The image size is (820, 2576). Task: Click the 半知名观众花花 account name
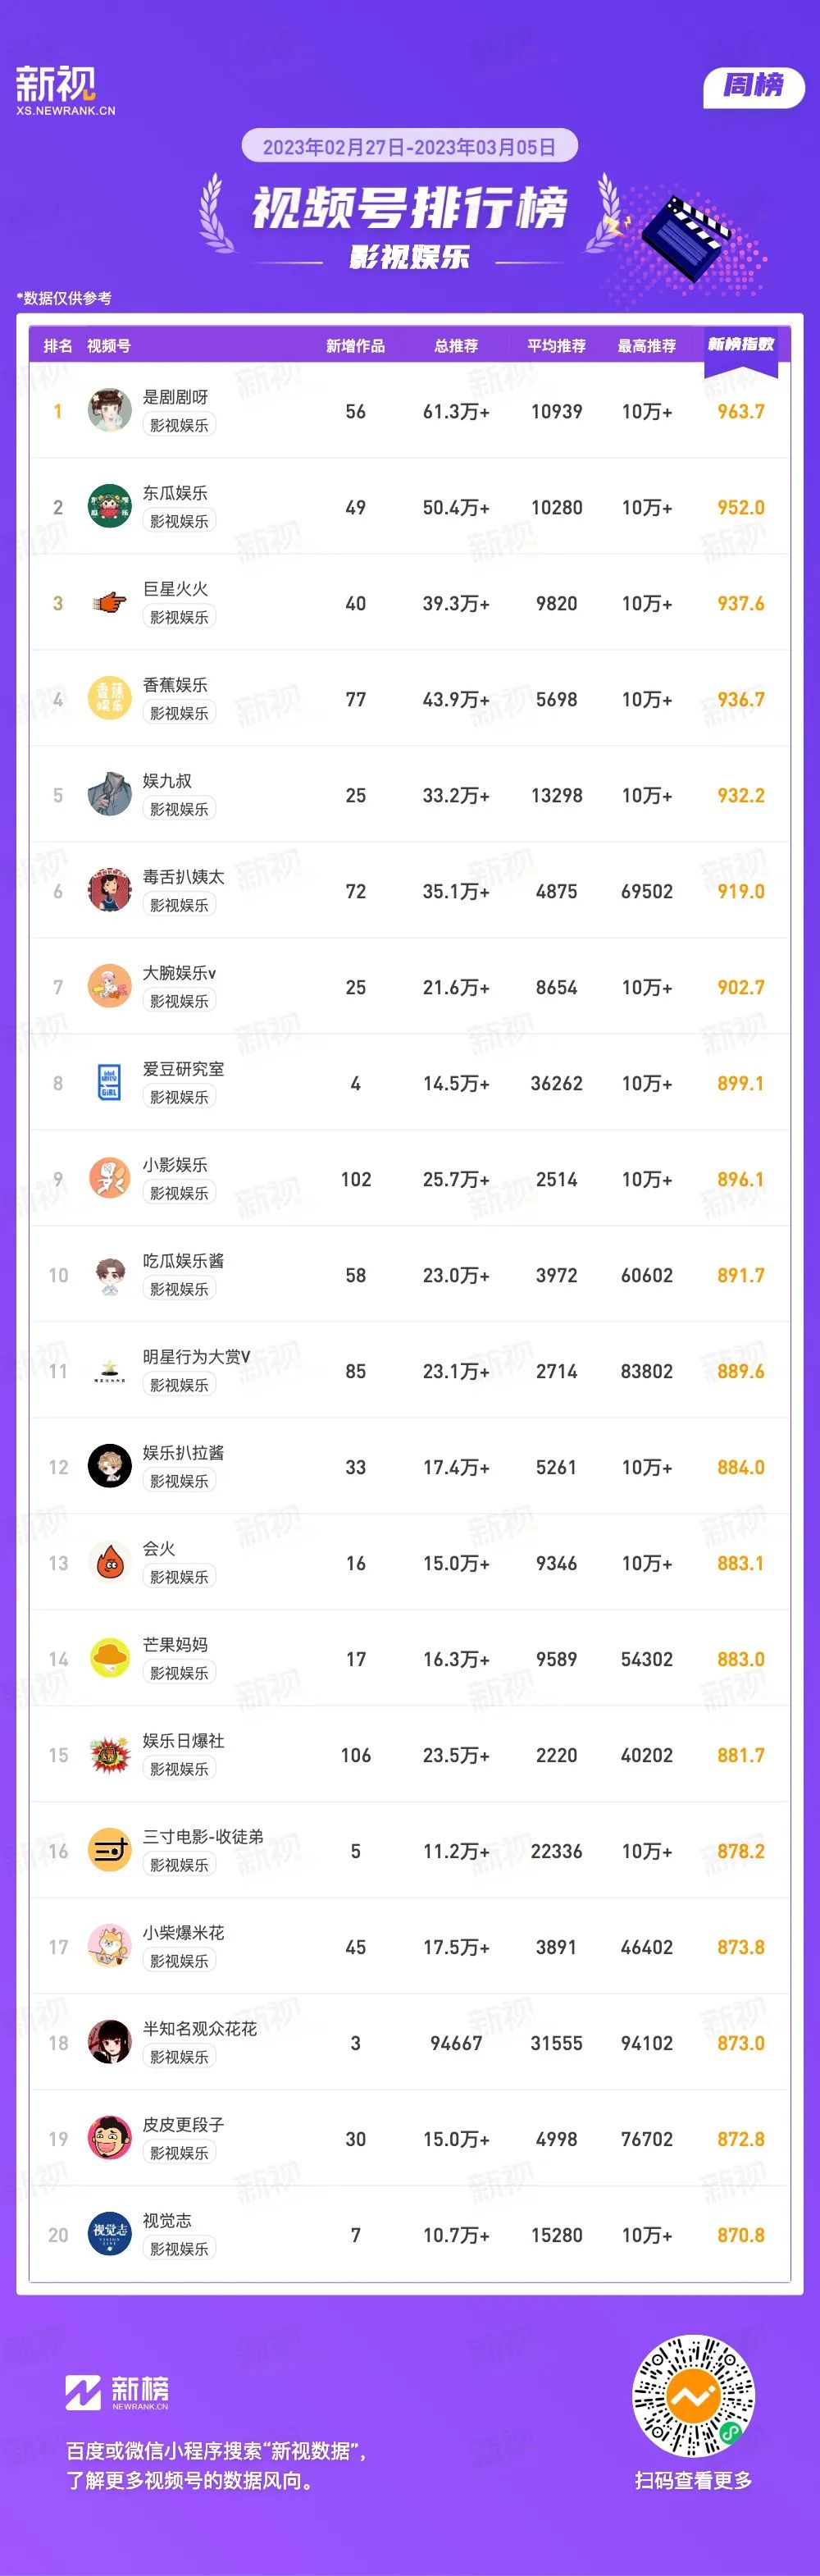click(200, 2029)
